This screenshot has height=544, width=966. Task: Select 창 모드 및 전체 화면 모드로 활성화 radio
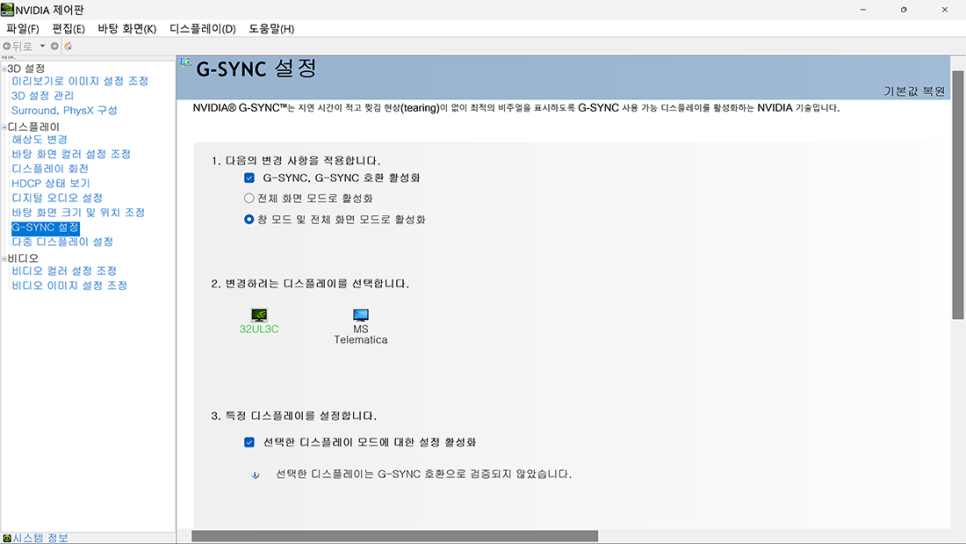coord(249,219)
